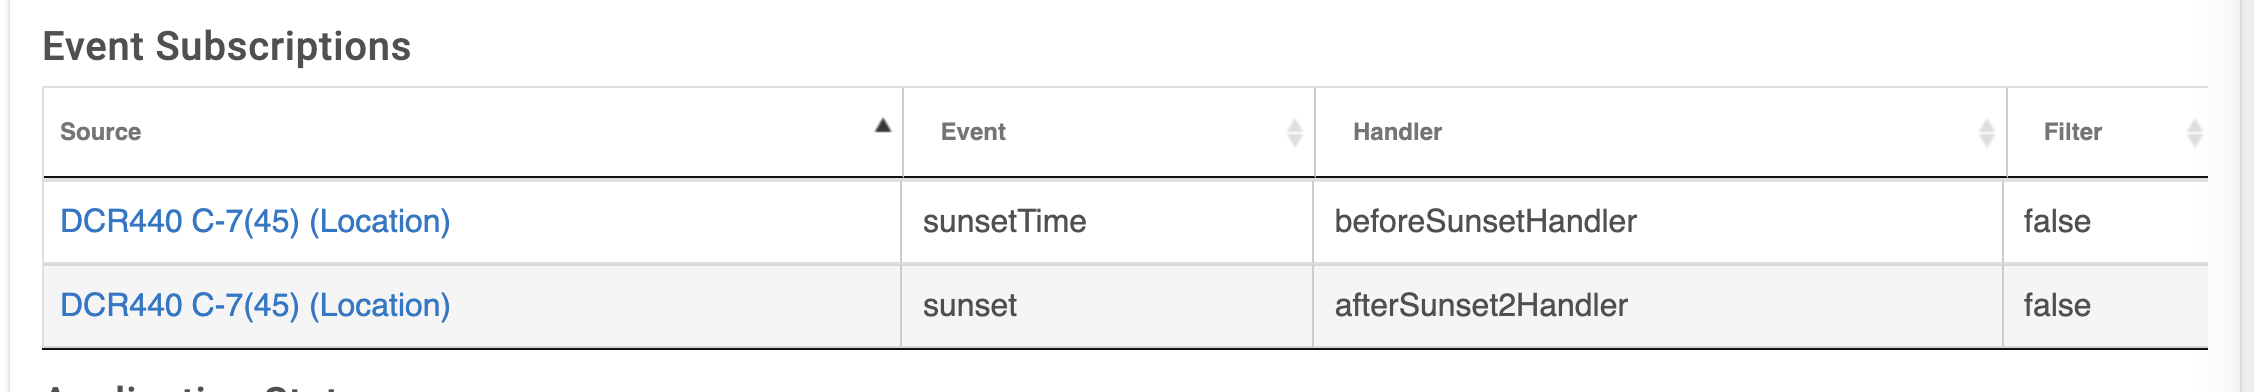Click the afterSunset2Handler cell
This screenshot has height=392, width=2254.
pos(1659,306)
